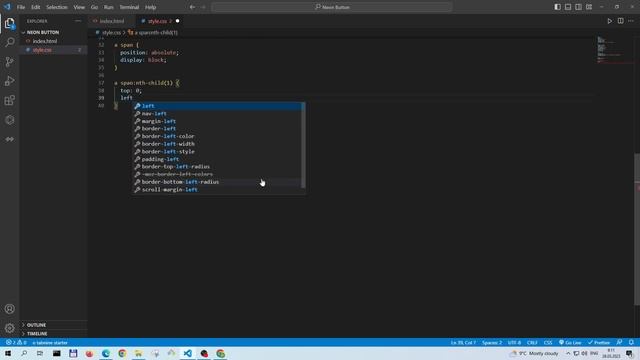
Task: Choose the 'border-left-color' suggestion
Action: click(218, 136)
